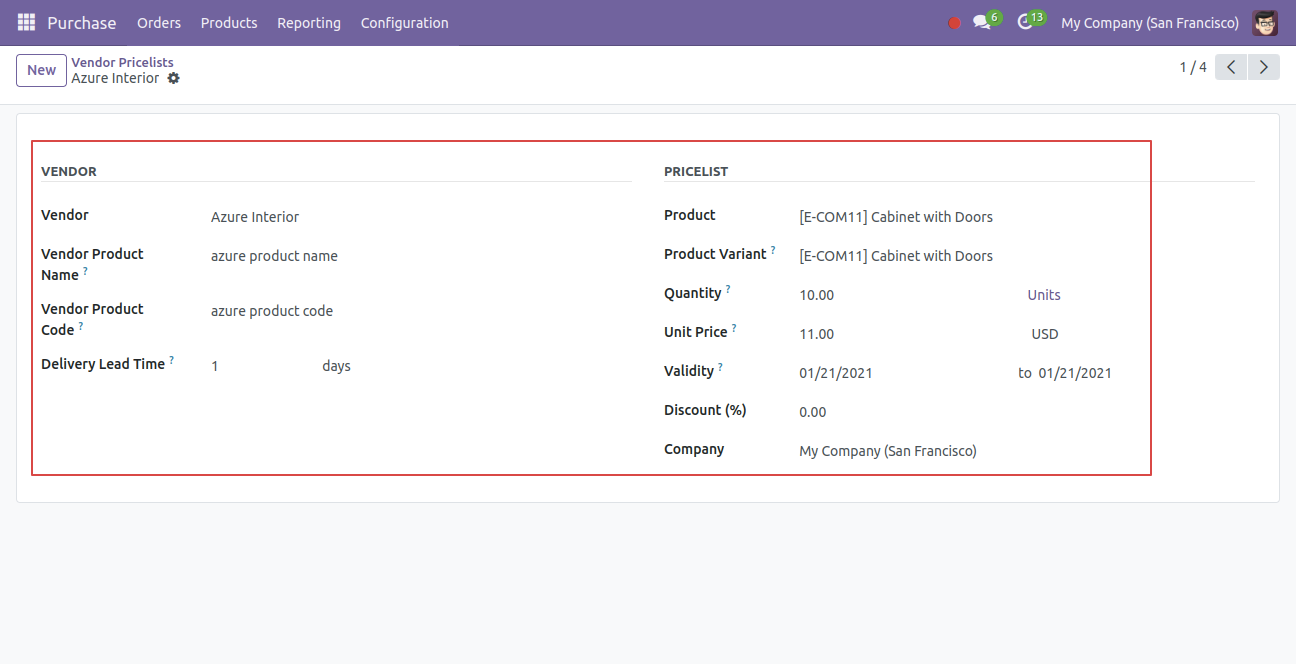The height and width of the screenshot is (664, 1296).
Task: Go to the previous record arrow
Action: (1231, 67)
